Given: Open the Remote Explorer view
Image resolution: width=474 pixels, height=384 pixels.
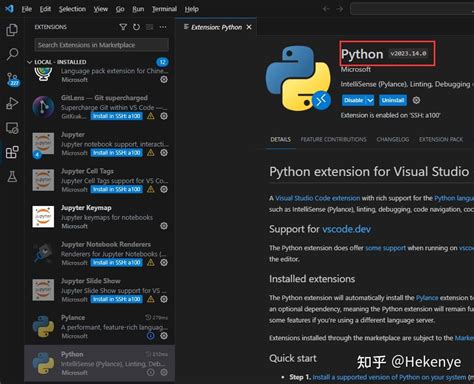Looking at the screenshot, I should coord(12,128).
